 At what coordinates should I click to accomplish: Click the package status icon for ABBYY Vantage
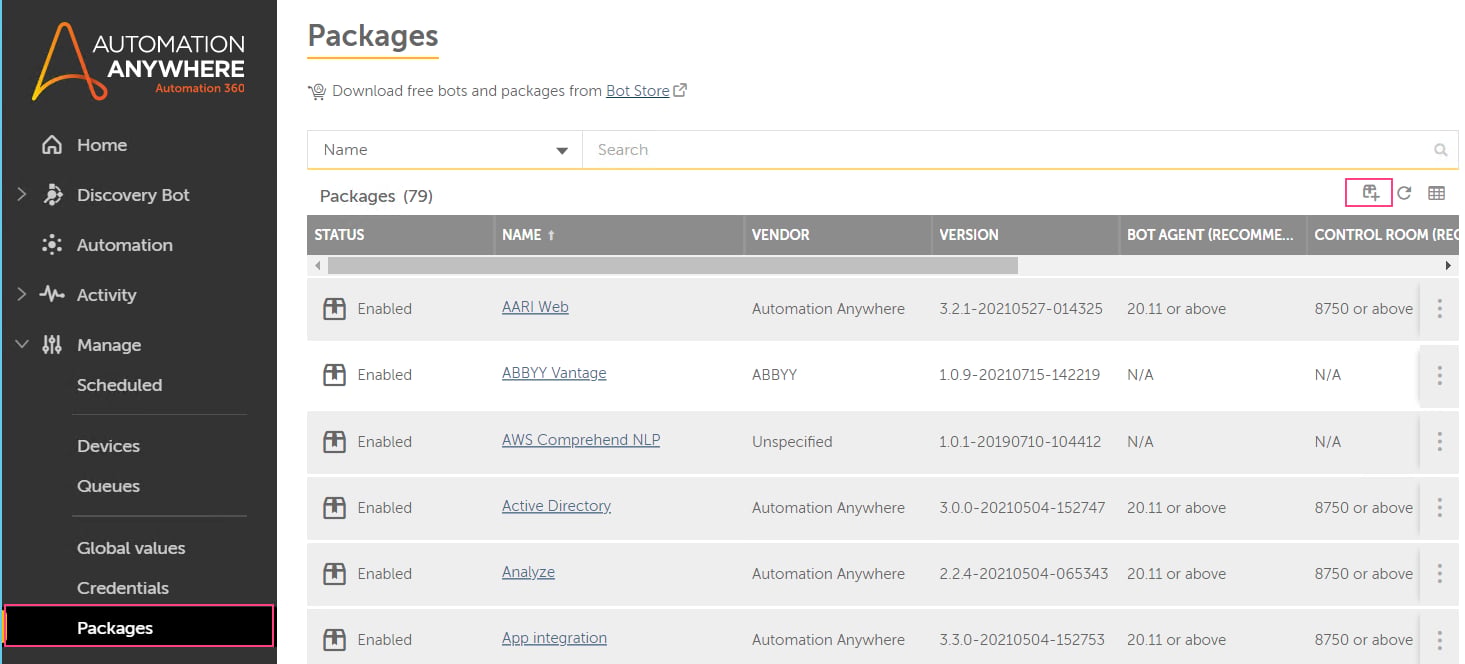(334, 375)
